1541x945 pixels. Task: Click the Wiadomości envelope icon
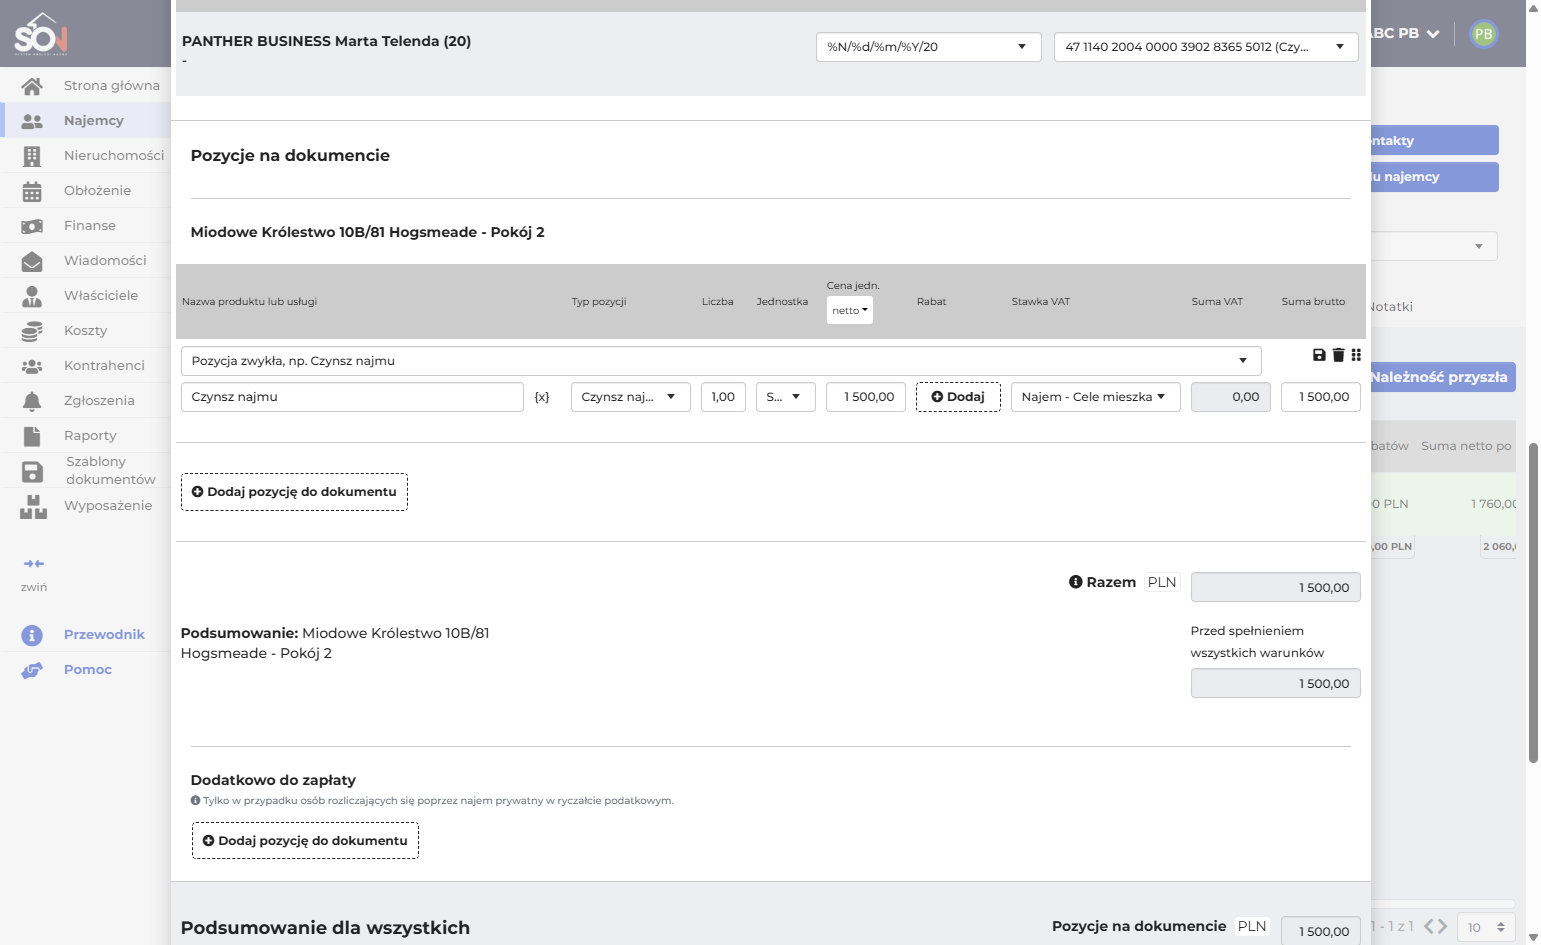click(x=32, y=261)
